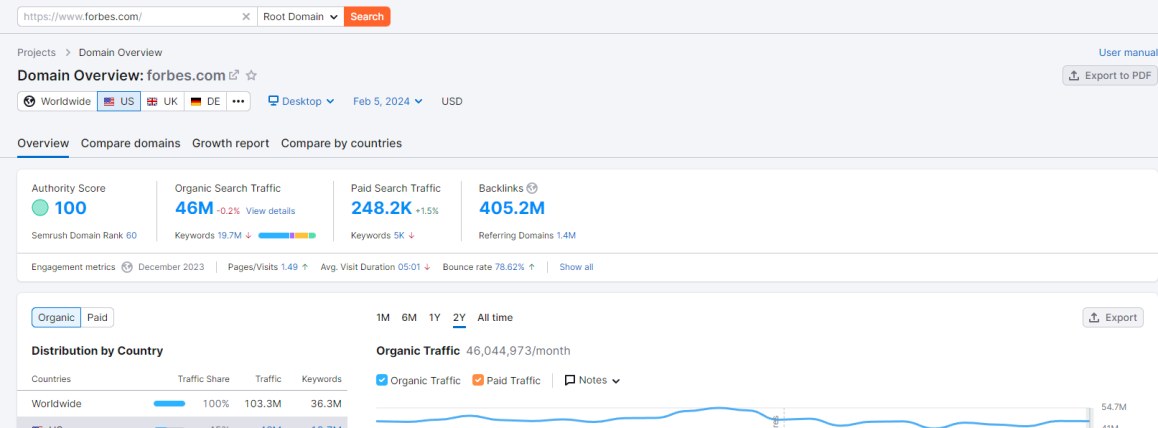This screenshot has width=1158, height=428.
Task: Click Pages/Visits up arrow indicator
Action: tap(305, 267)
